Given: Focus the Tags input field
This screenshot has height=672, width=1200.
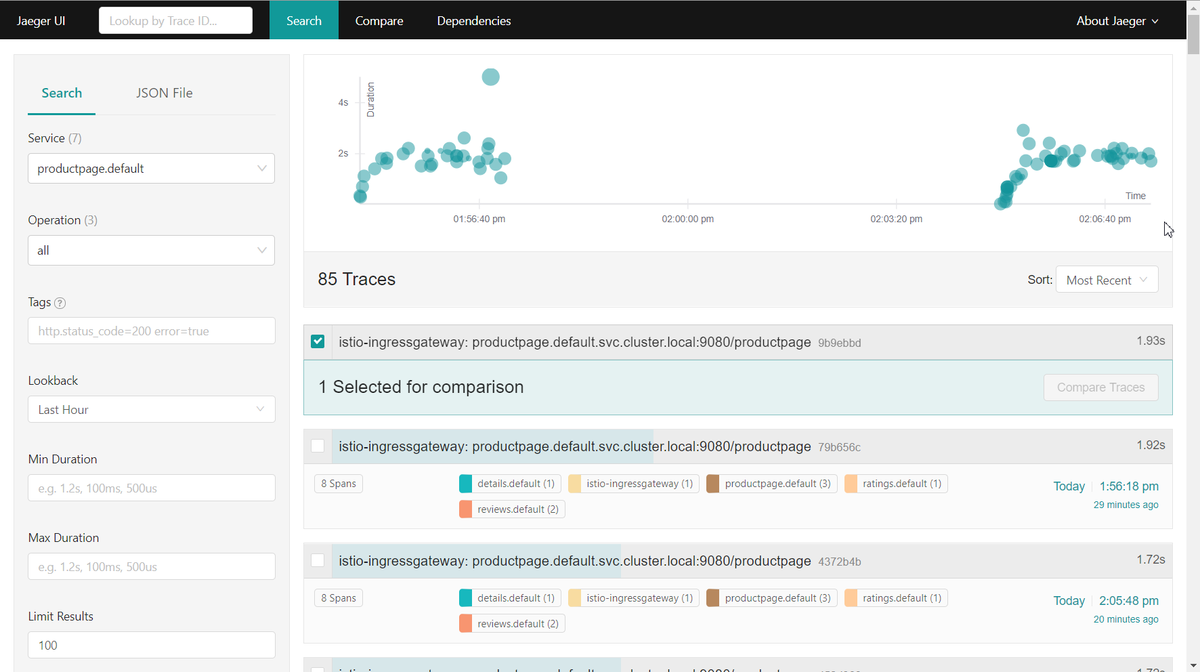Looking at the screenshot, I should point(151,331).
